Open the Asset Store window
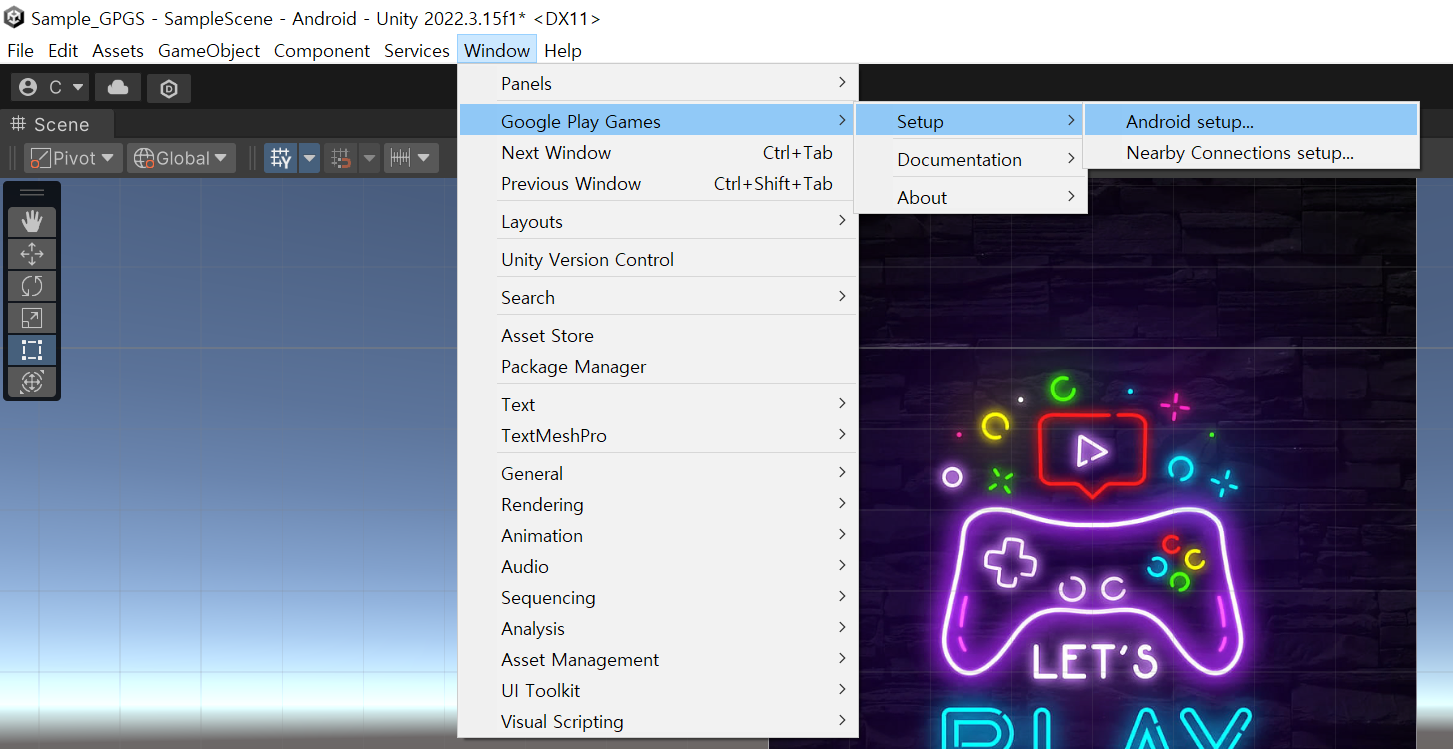Image resolution: width=1453 pixels, height=749 pixels. point(658,335)
